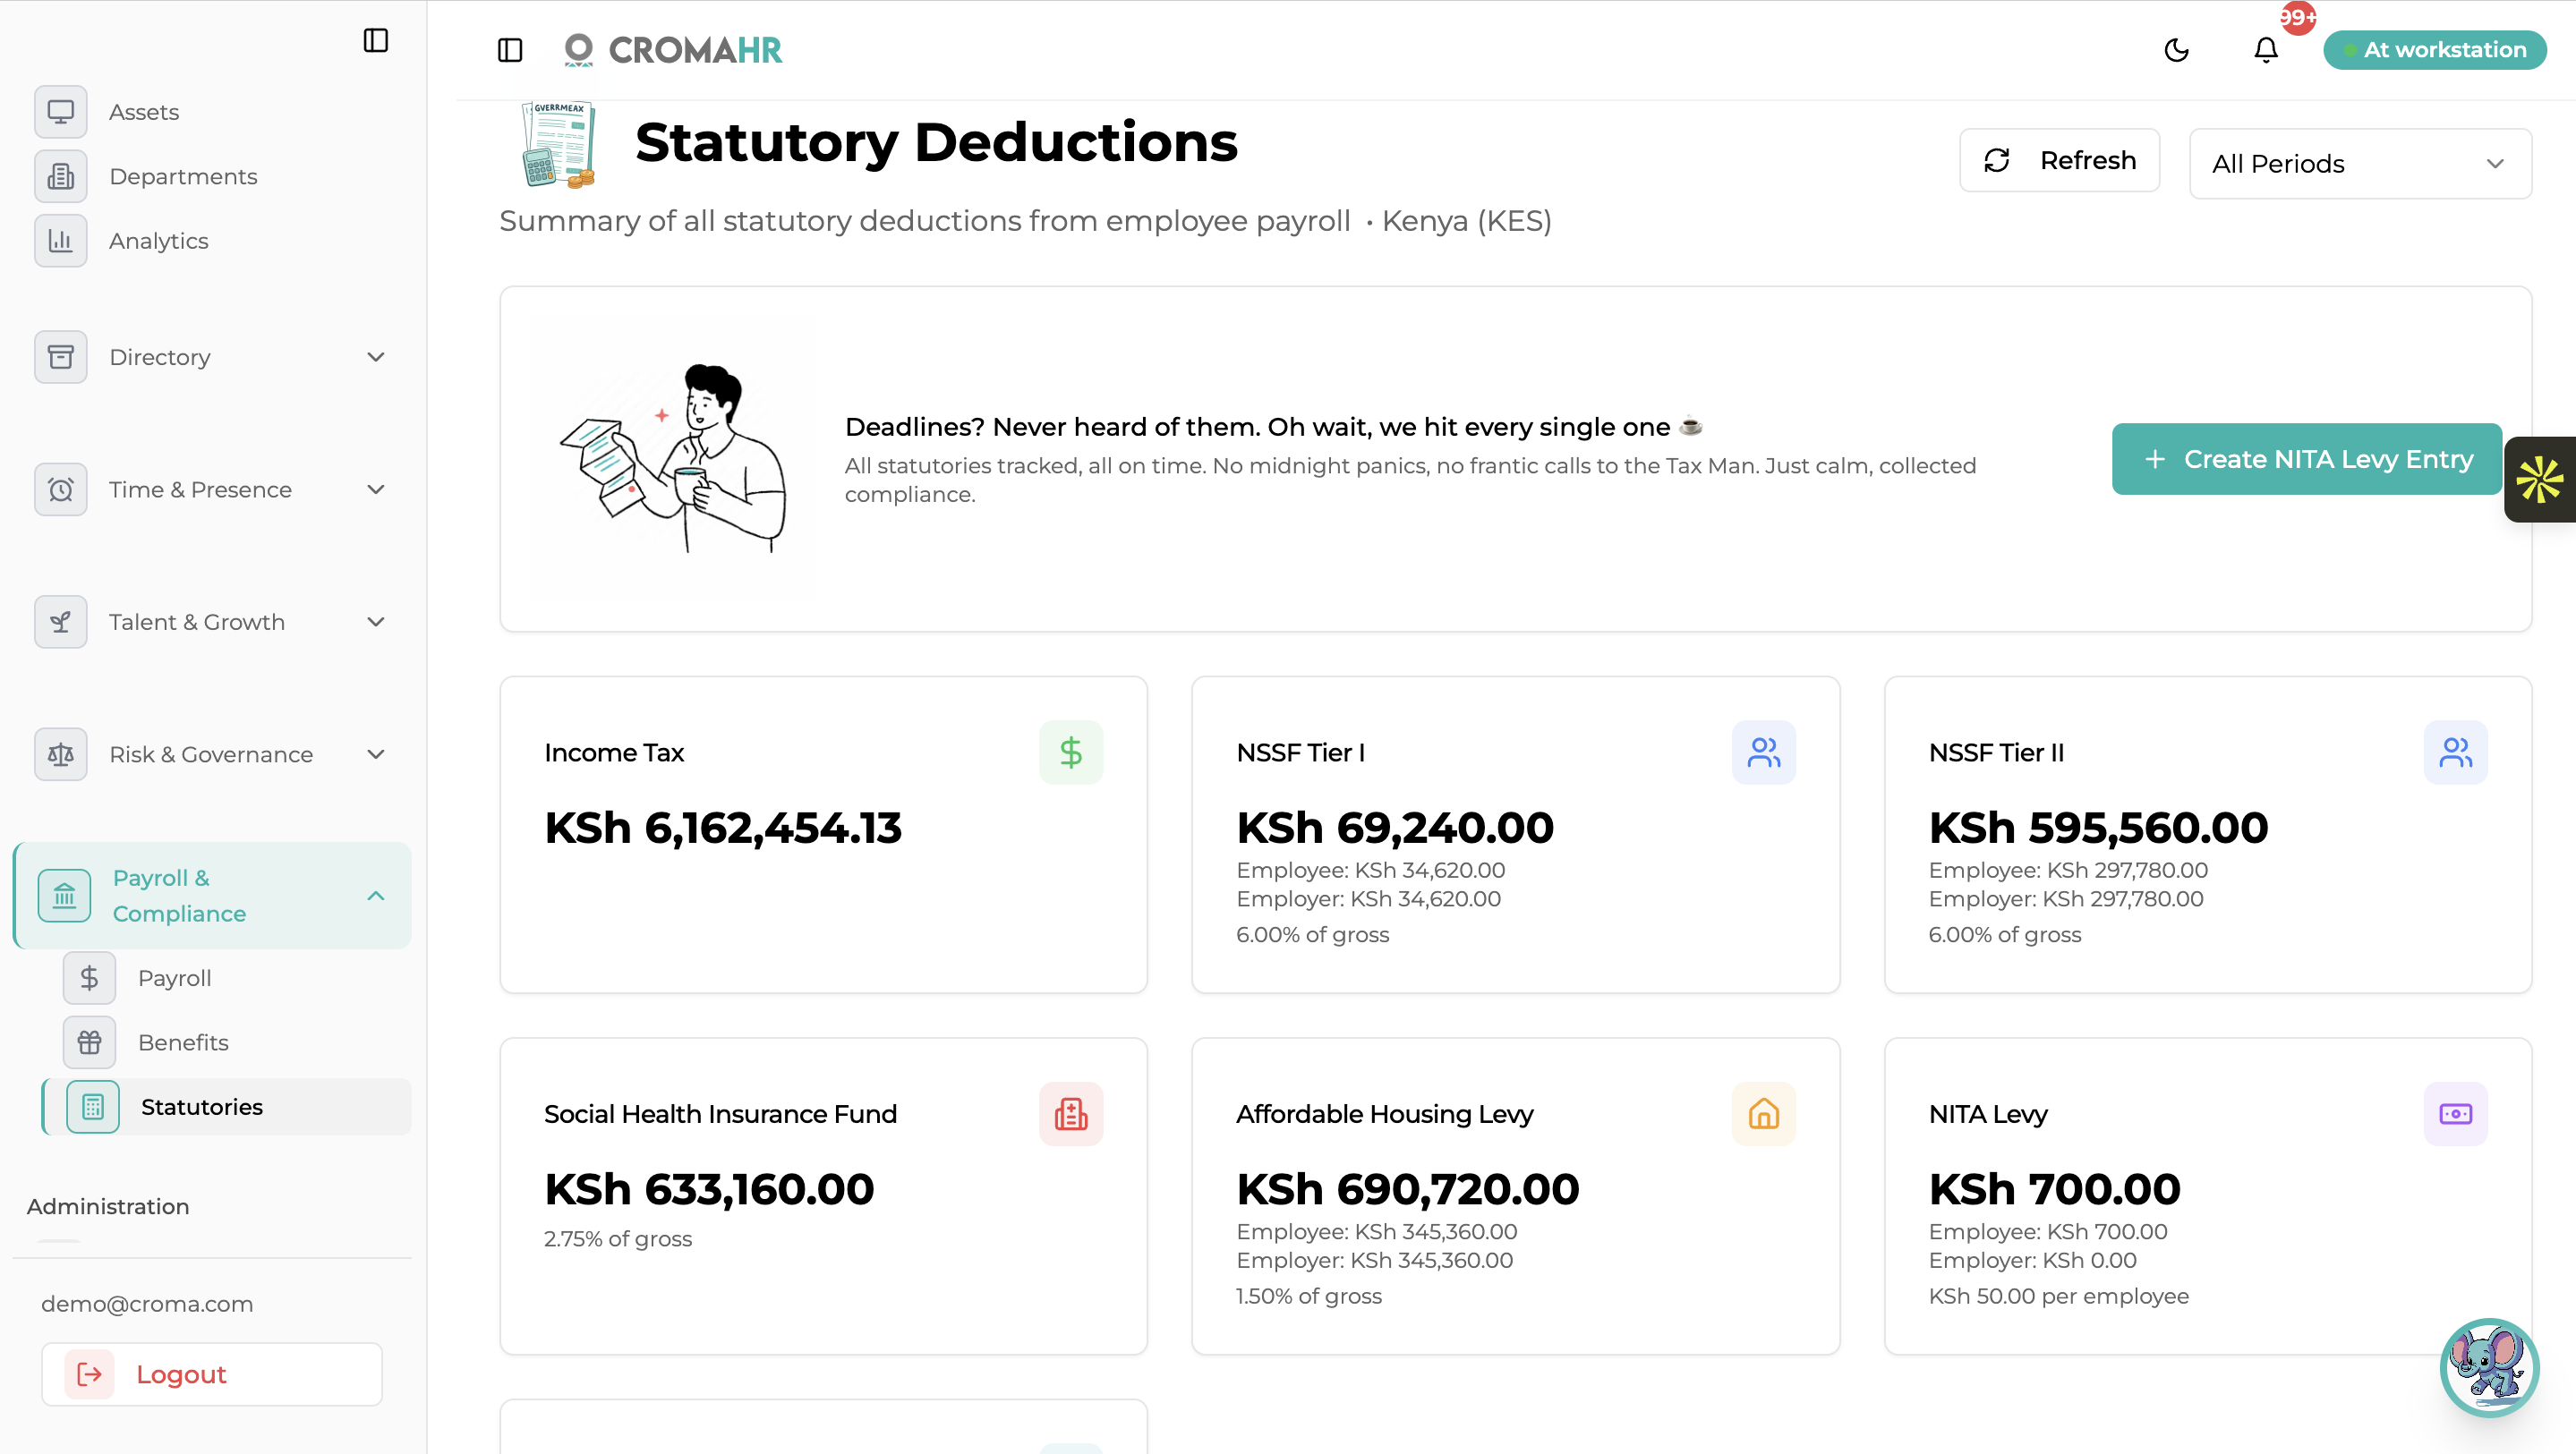This screenshot has width=2576, height=1454.
Task: Click the Statutory Deductions heading
Action: click(x=936, y=142)
